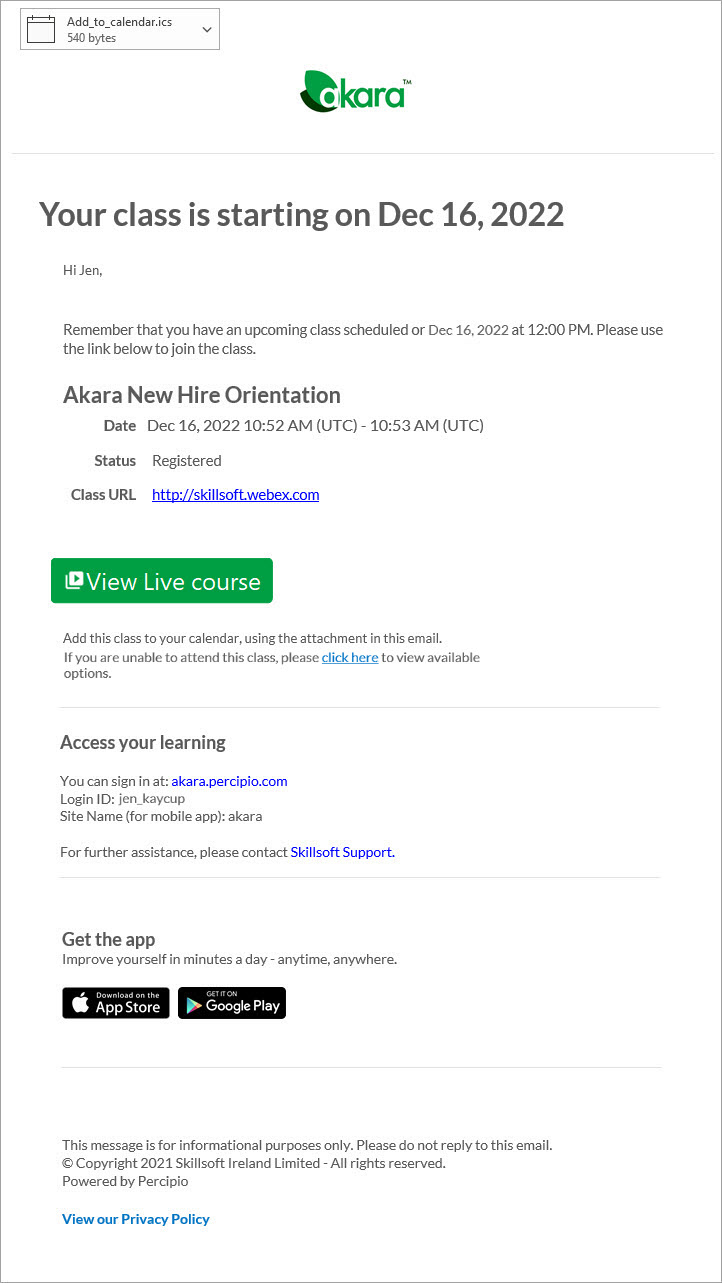
Task: Click the Get it on Google Play badge
Action: pyautogui.click(x=232, y=1003)
